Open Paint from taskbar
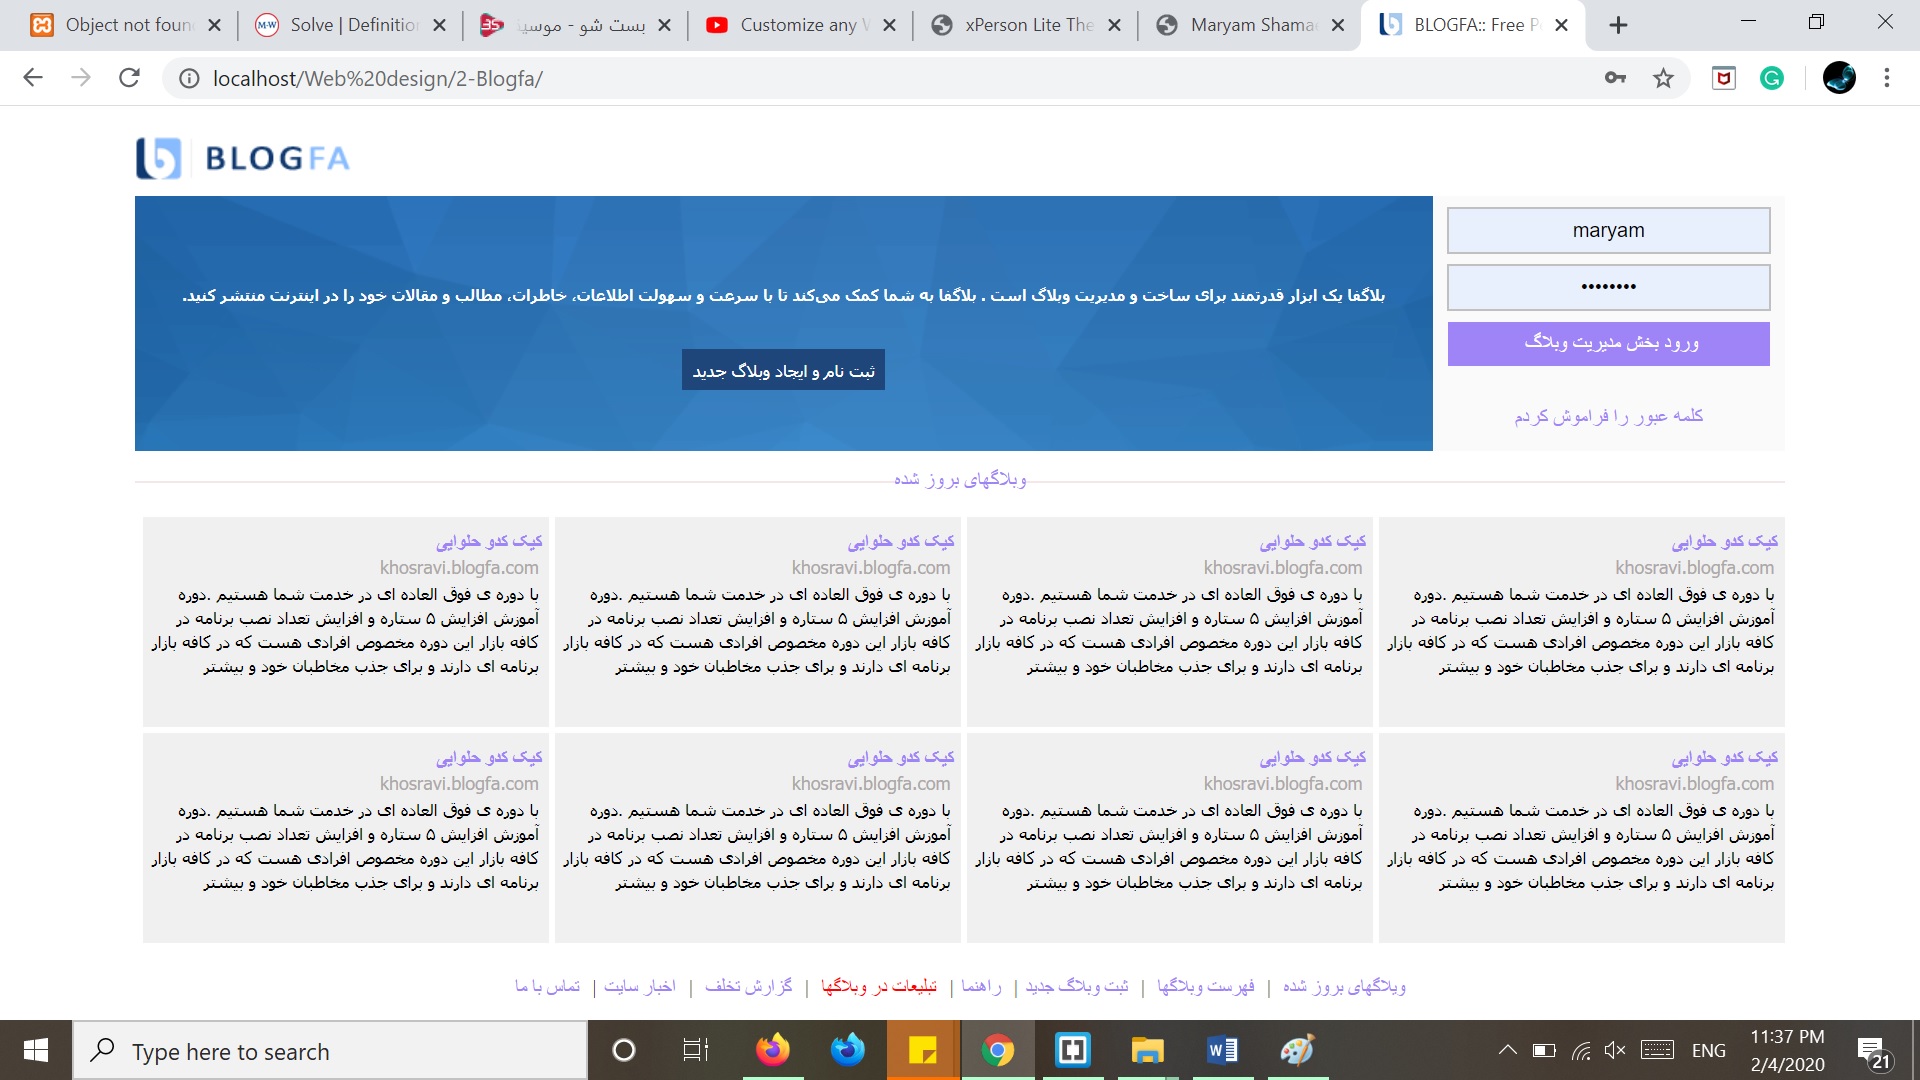 point(1297,1050)
